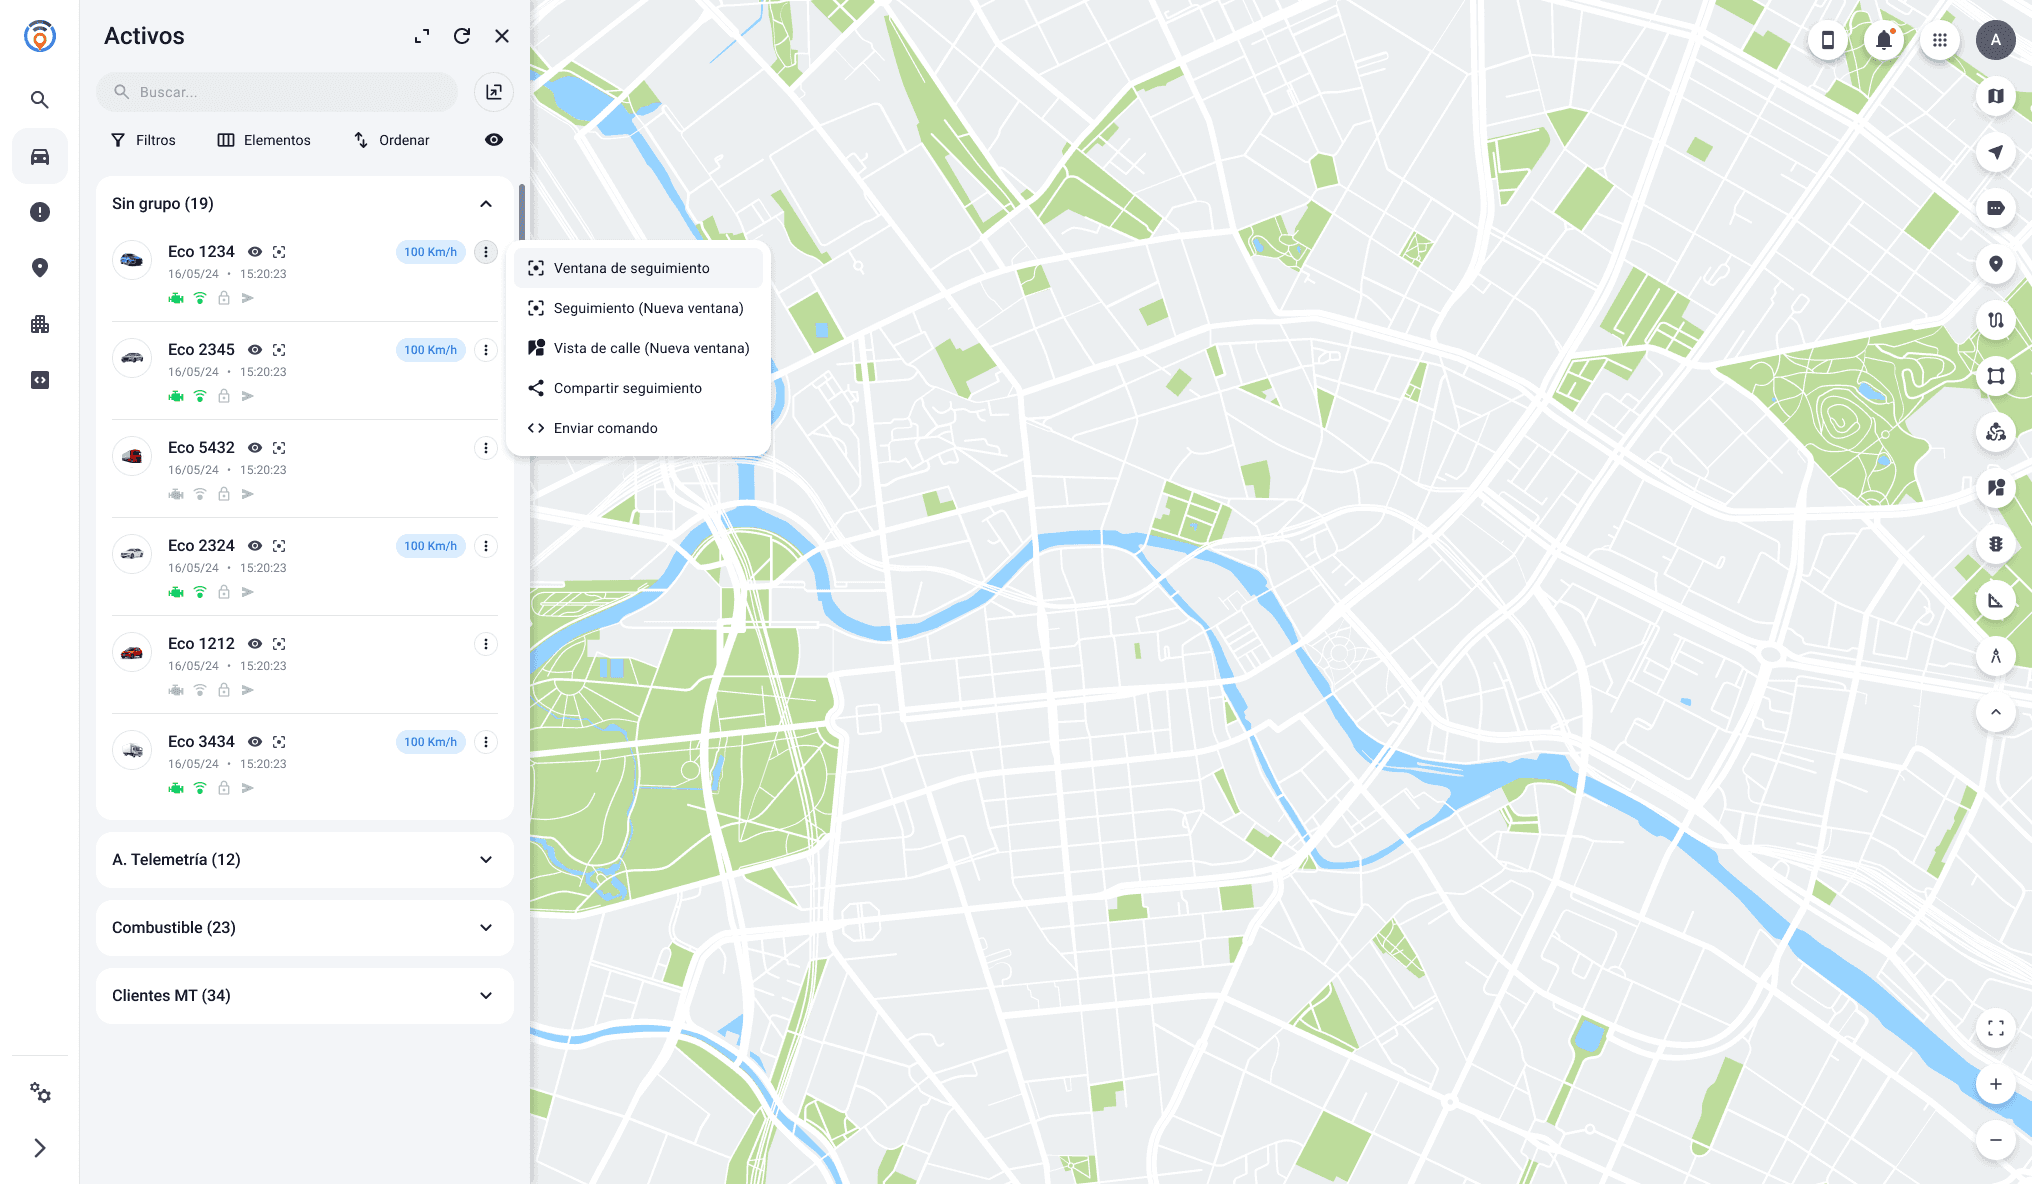Click the export report icon beside the search field
Image resolution: width=2032 pixels, height=1184 pixels.
click(x=494, y=92)
